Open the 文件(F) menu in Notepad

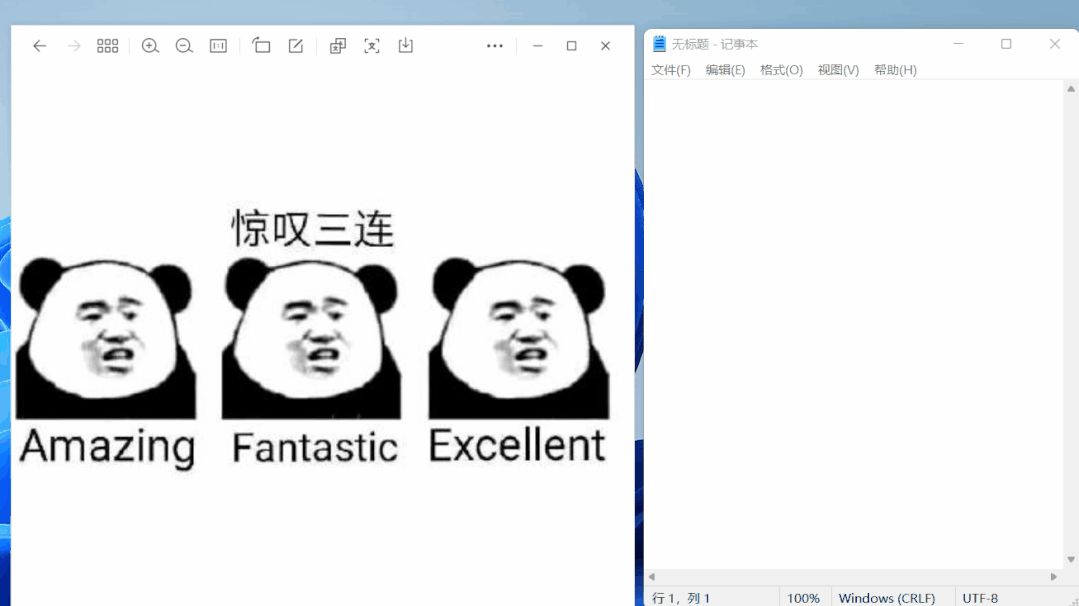pos(671,70)
